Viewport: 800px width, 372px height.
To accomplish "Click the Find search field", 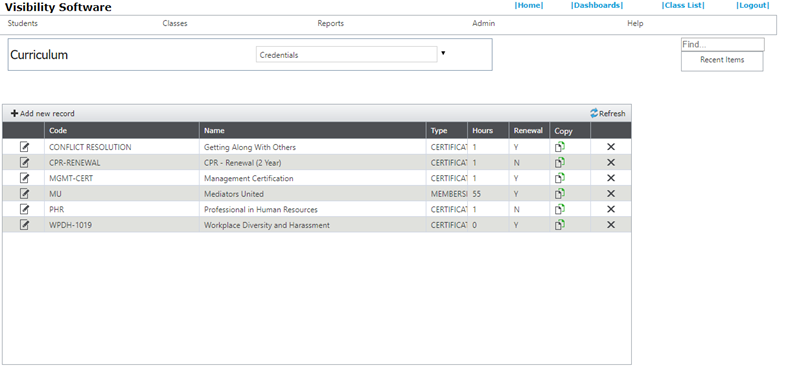I will [722, 44].
